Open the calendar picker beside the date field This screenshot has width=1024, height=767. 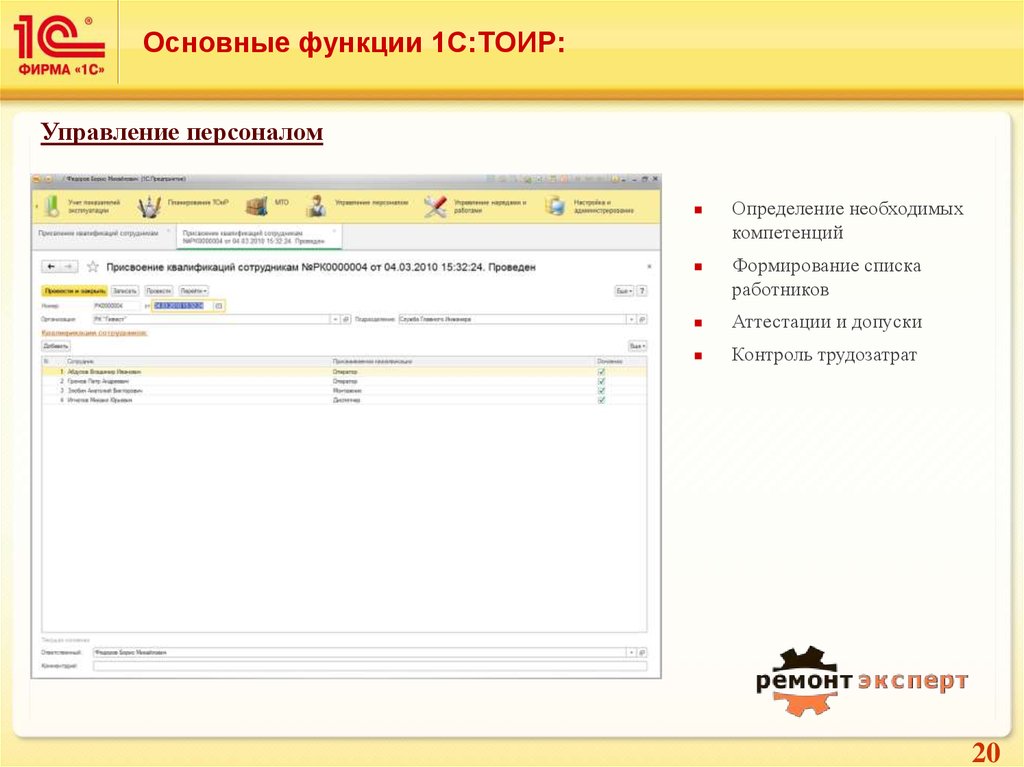[219, 306]
